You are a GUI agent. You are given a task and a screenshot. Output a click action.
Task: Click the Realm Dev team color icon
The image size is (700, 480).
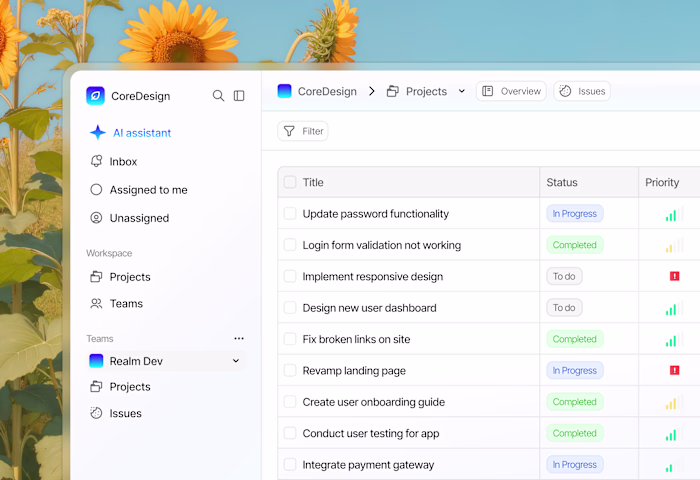click(96, 361)
